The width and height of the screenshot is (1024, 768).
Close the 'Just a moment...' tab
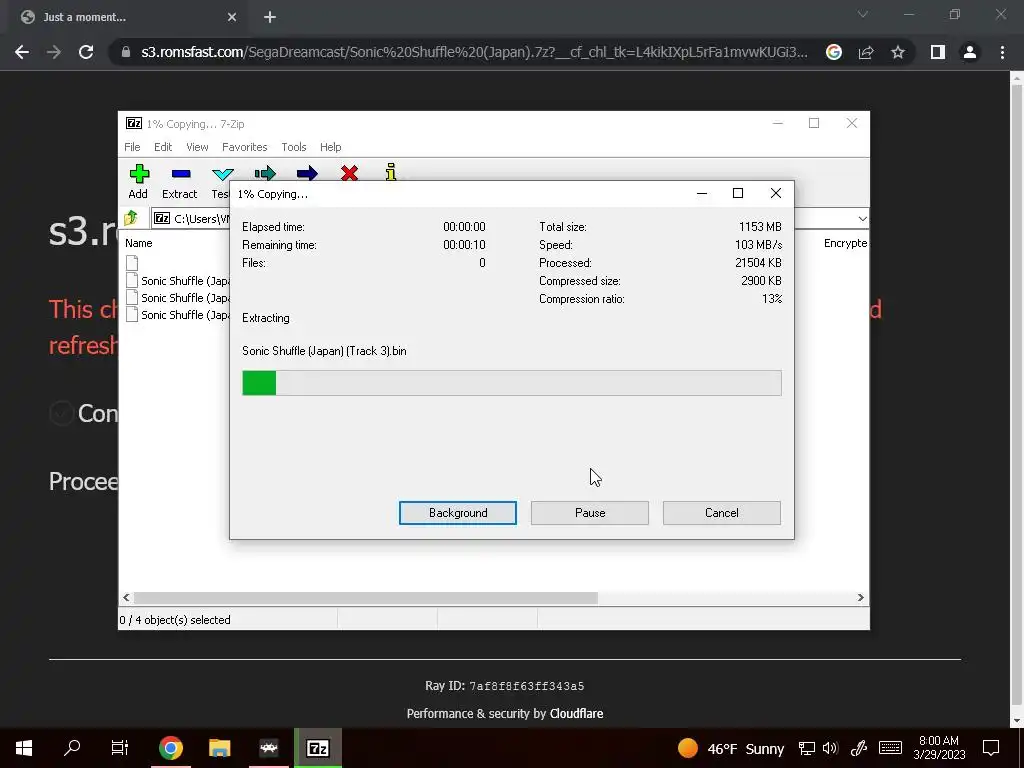[232, 18]
